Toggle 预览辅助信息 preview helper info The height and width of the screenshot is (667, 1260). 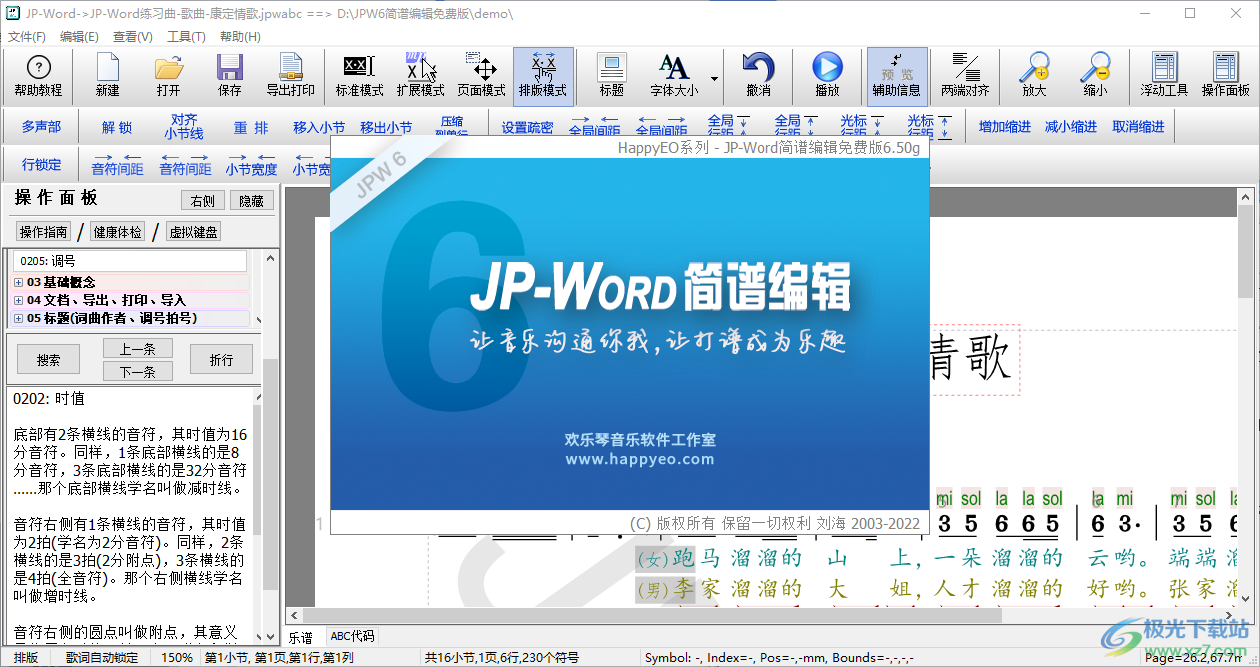click(x=897, y=75)
